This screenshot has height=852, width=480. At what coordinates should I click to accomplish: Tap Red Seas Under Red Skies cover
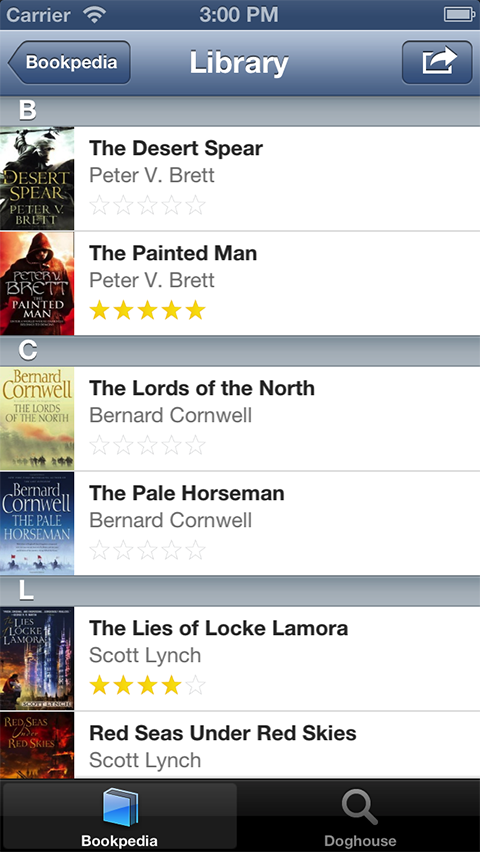pyautogui.click(x=37, y=746)
